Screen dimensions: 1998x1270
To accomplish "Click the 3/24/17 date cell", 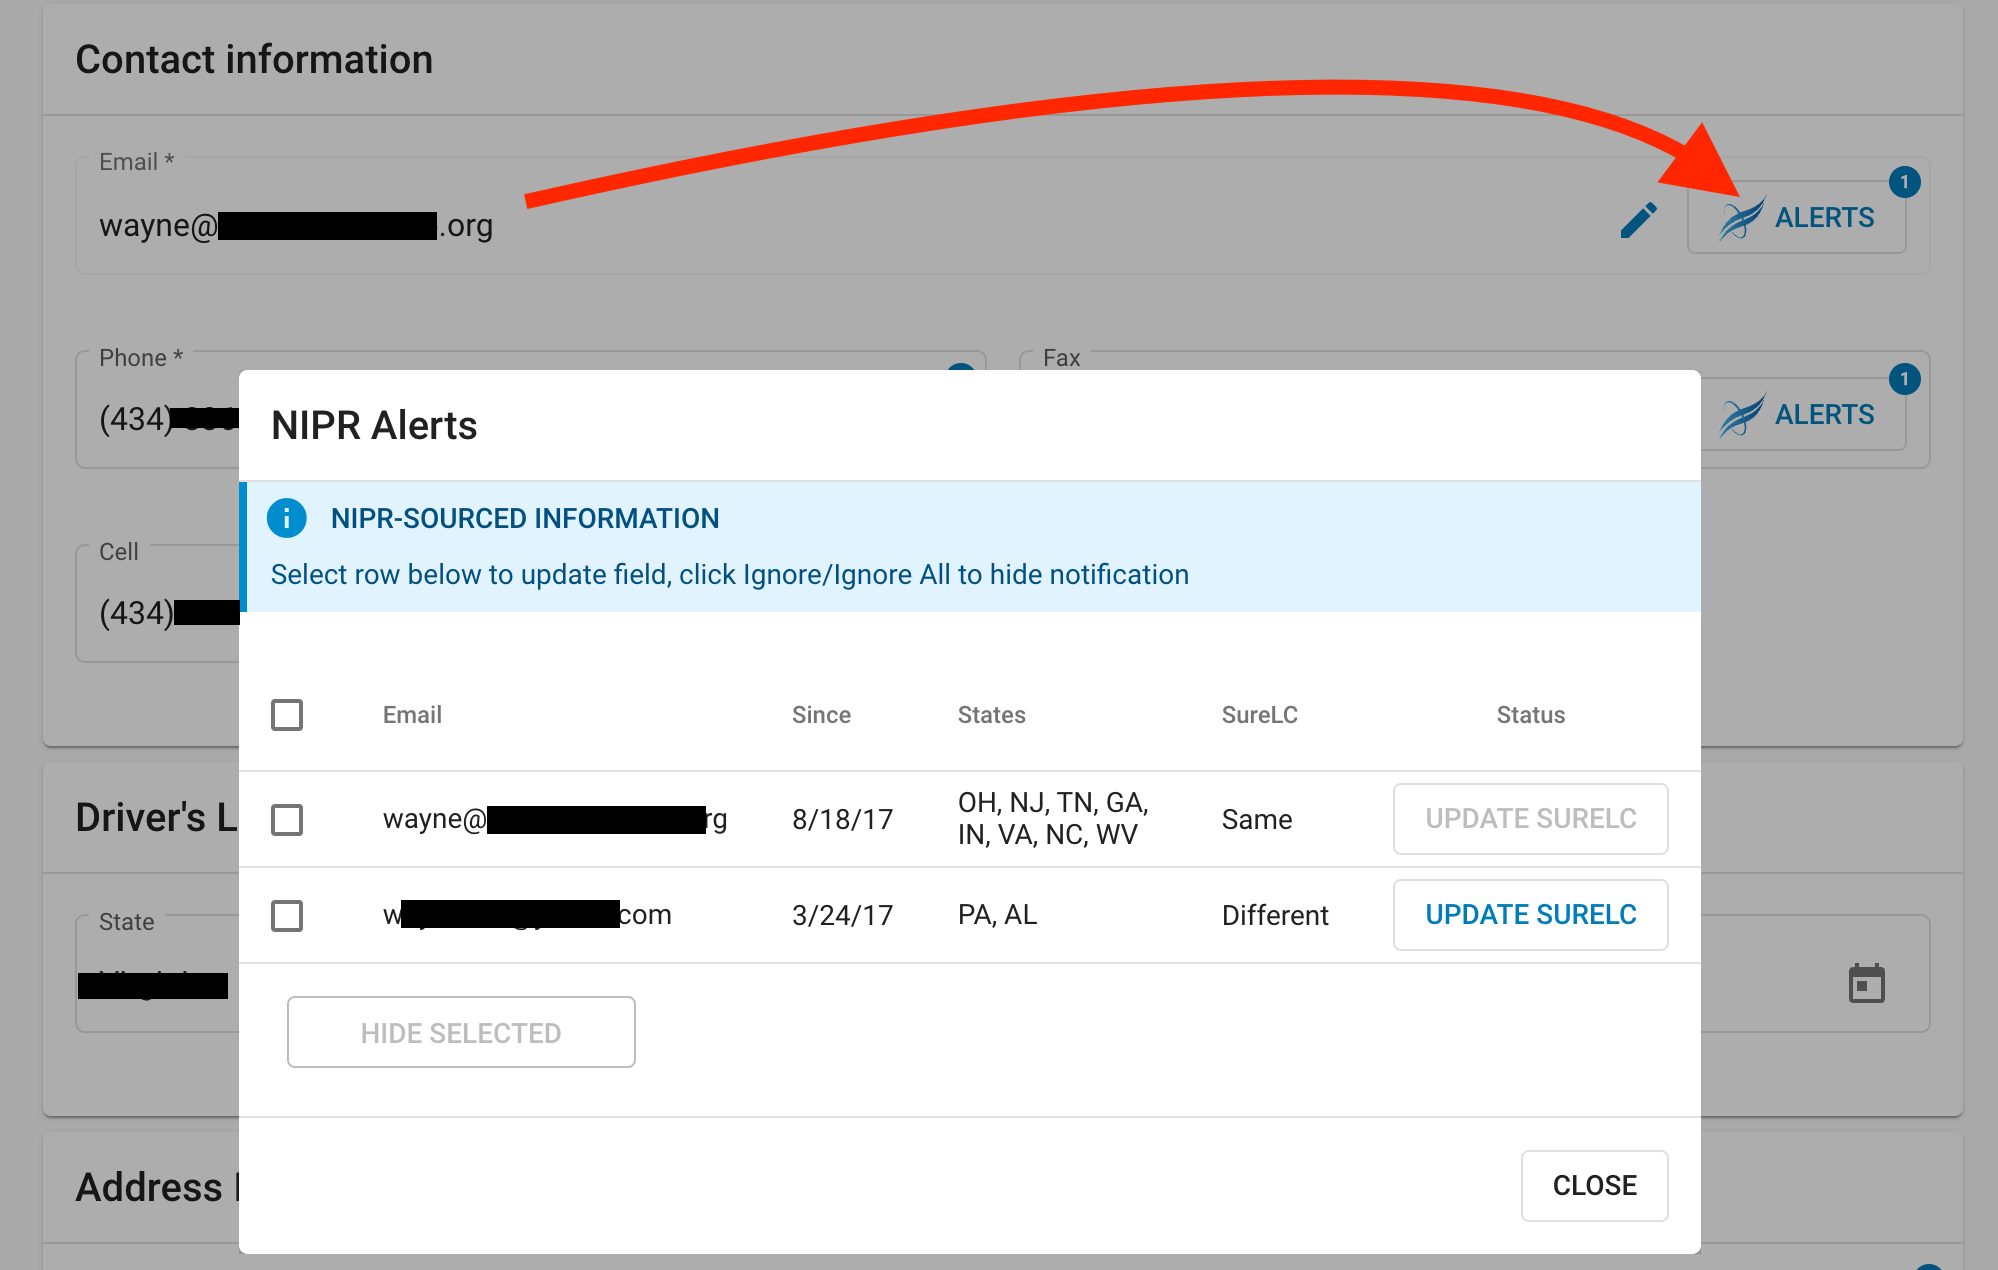I will [x=842, y=915].
